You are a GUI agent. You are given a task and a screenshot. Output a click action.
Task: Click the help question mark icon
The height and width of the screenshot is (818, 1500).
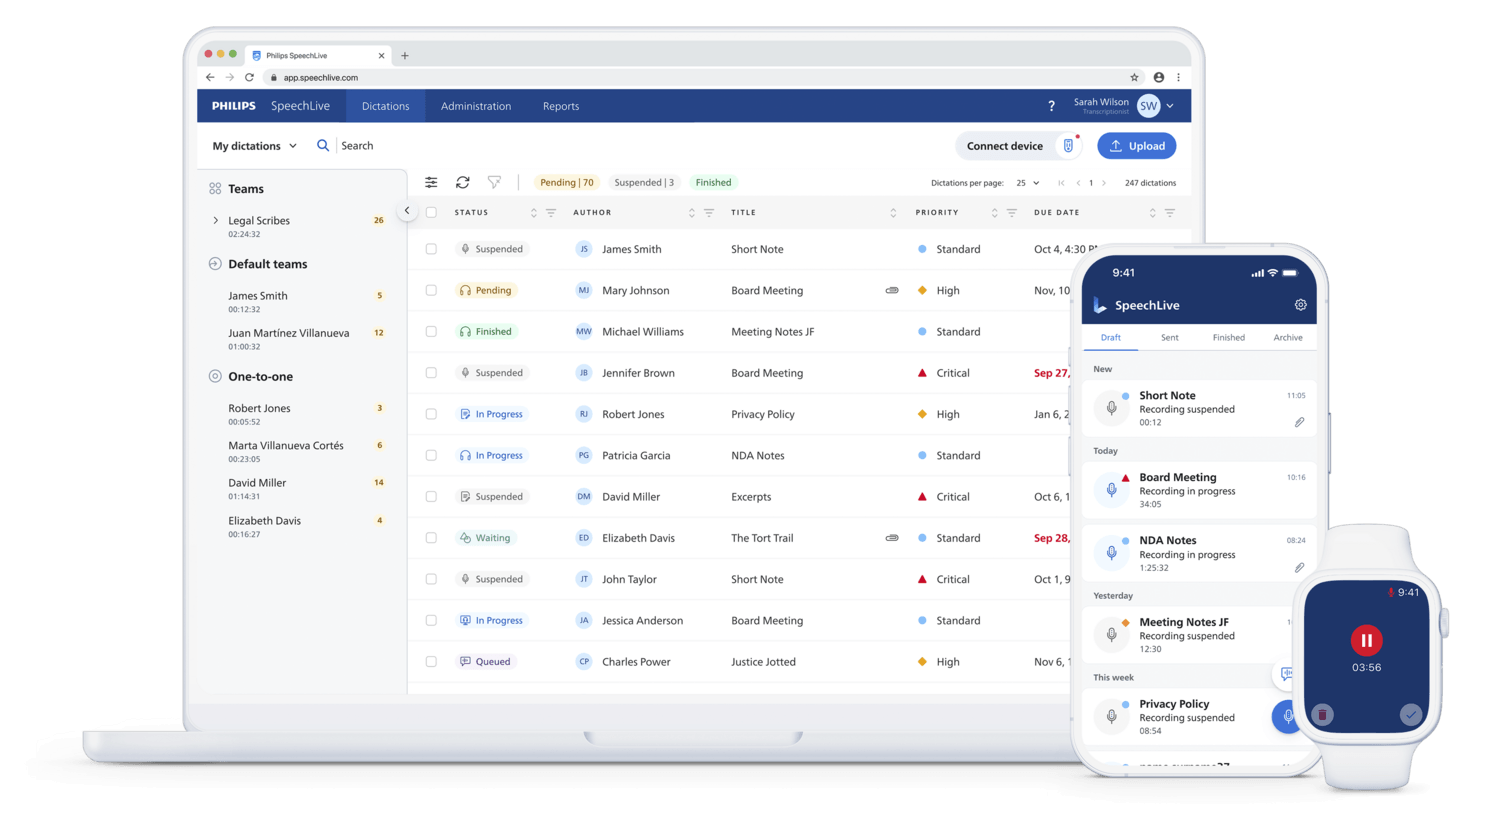1051,106
